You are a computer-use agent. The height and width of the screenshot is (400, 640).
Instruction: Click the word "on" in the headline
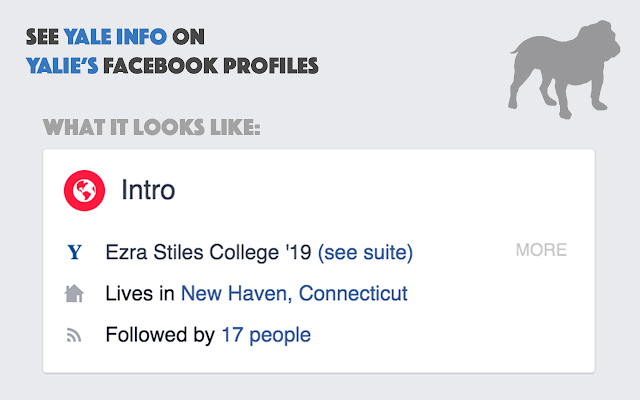coord(188,38)
